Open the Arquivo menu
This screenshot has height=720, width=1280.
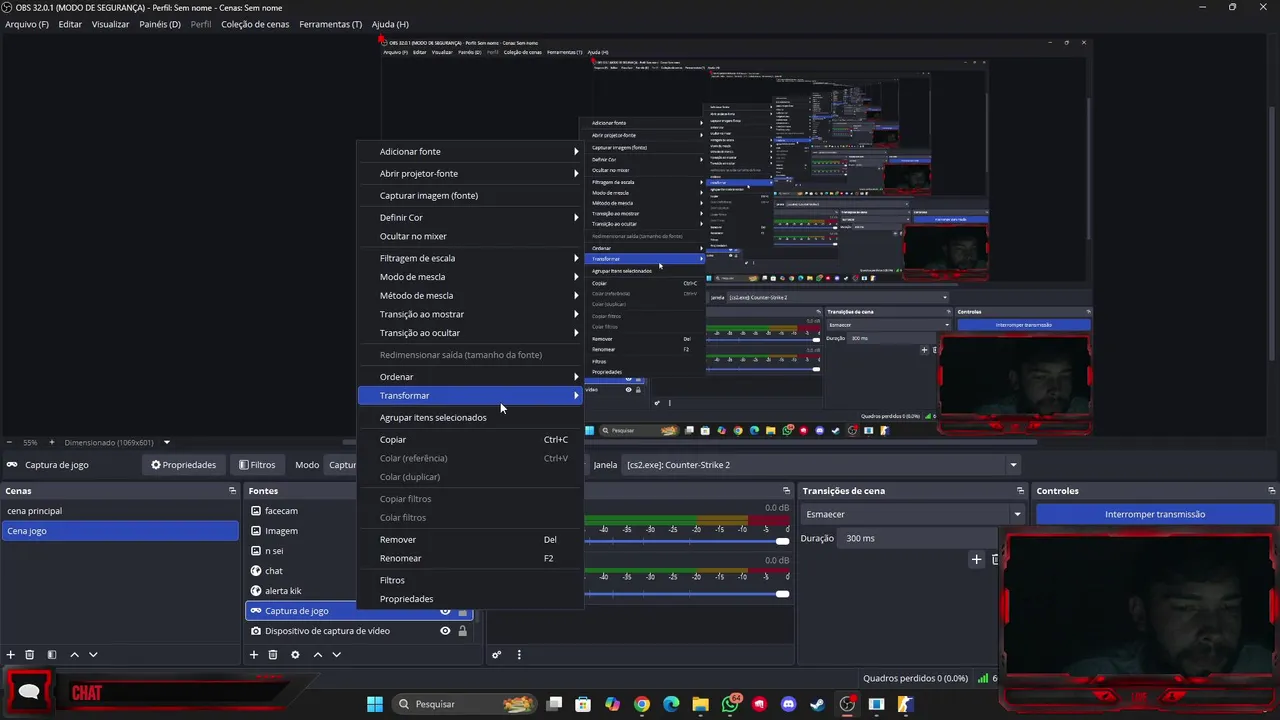pos(27,24)
